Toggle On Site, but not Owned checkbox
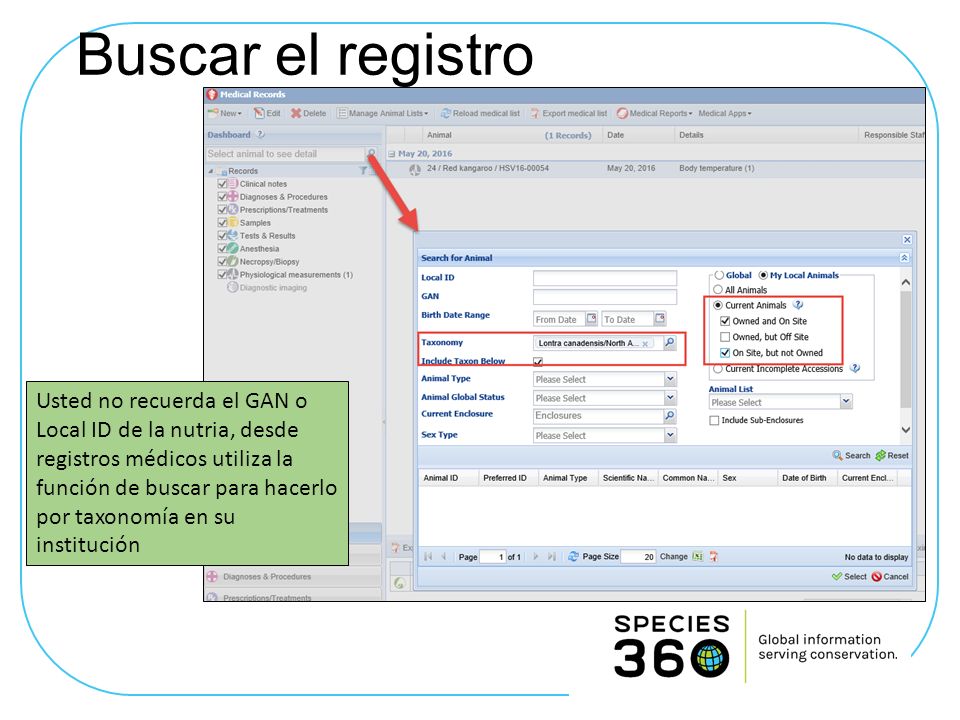960x720 pixels. (x=725, y=353)
